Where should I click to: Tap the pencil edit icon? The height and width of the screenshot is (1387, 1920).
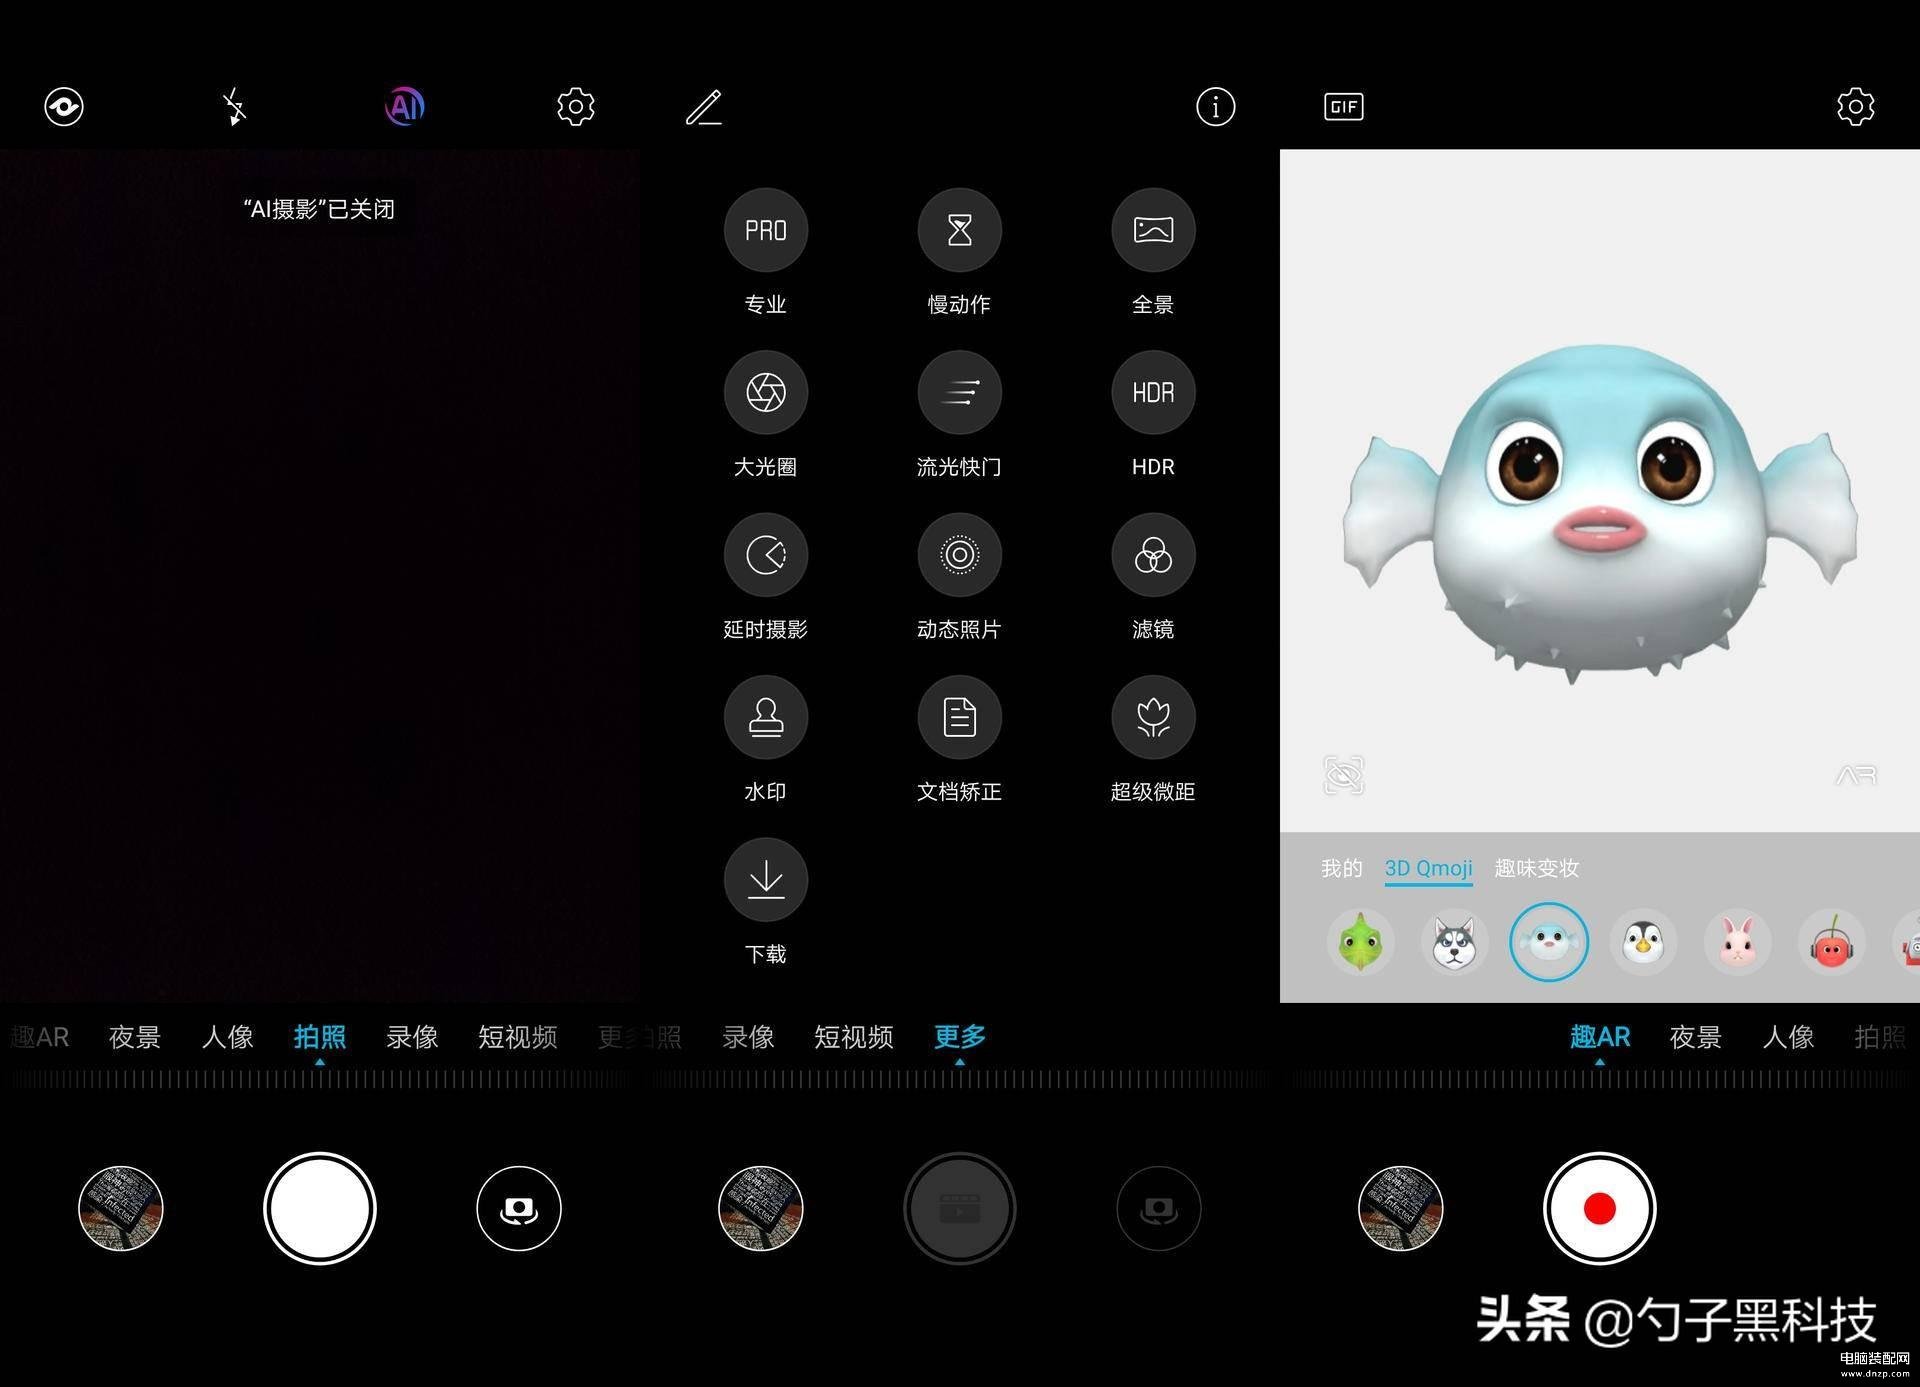point(704,106)
